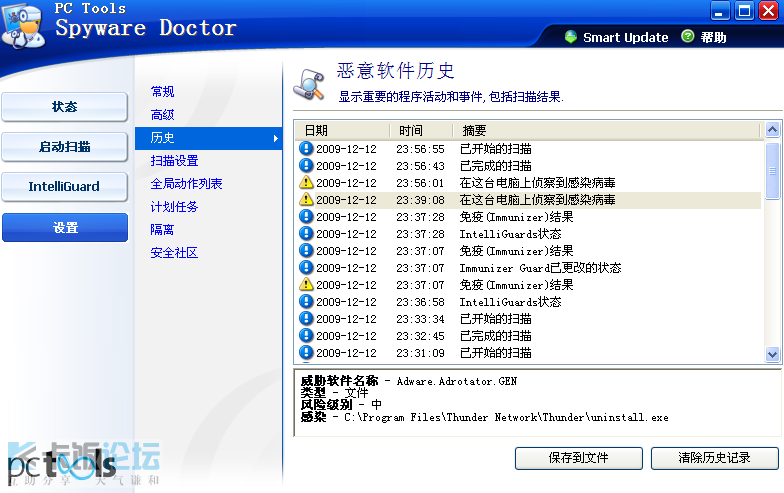Click warning icon of 23:37:07 Immunizer result row
The height and width of the screenshot is (493, 784).
(306, 284)
